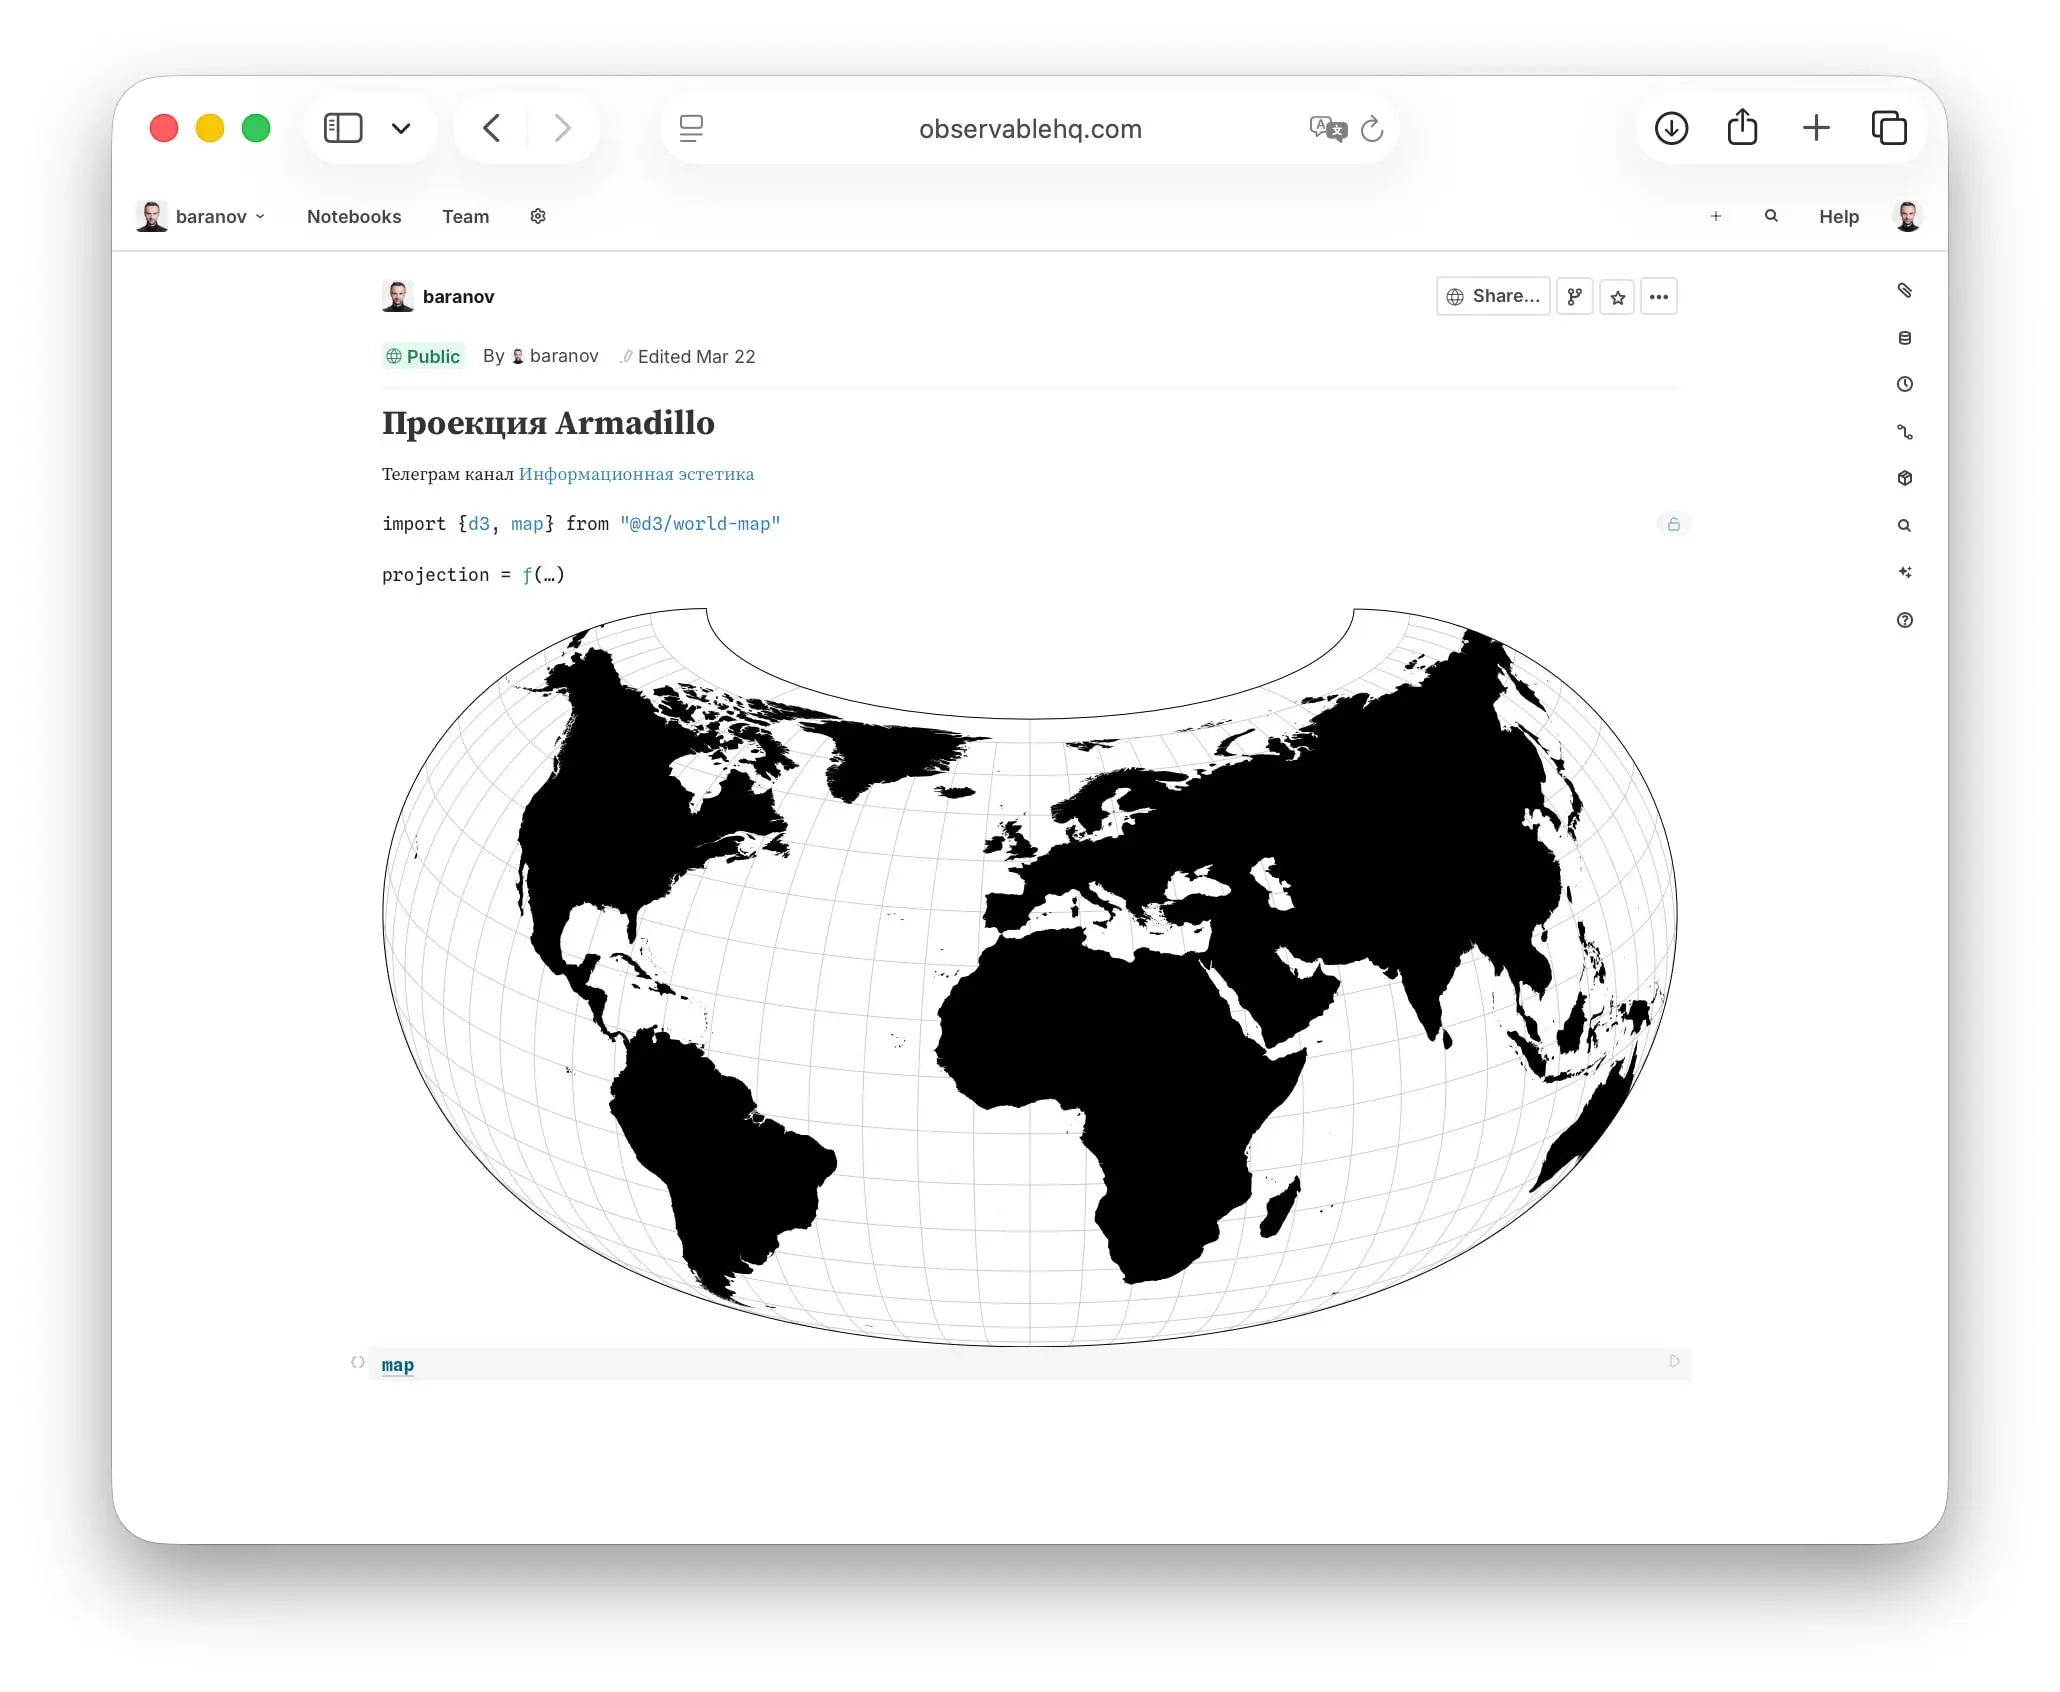Open the minimap dependency pane
The width and height of the screenshot is (2060, 1692).
[1905, 432]
